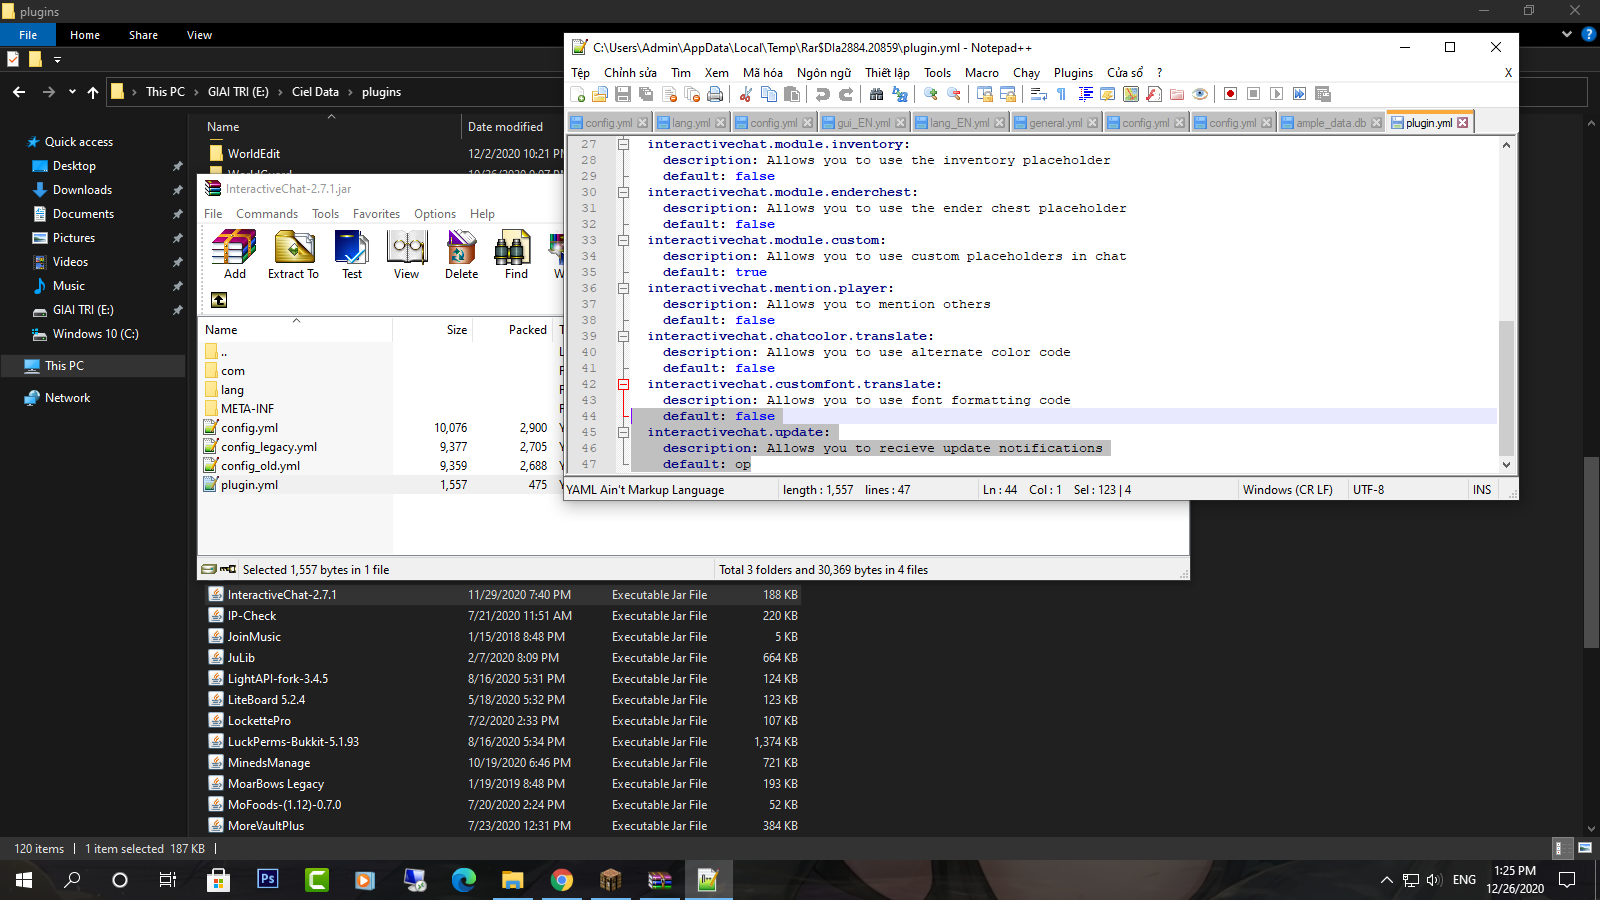Viewport: 1600px width, 900px height.
Task: Click the Undo arrow in Notepad++ toolbar
Action: [x=822, y=94]
